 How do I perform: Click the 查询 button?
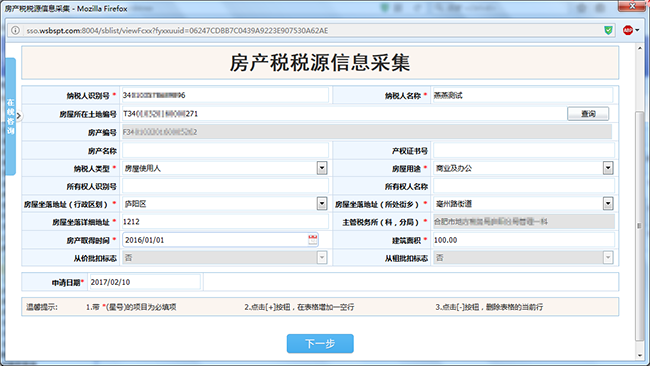point(588,114)
